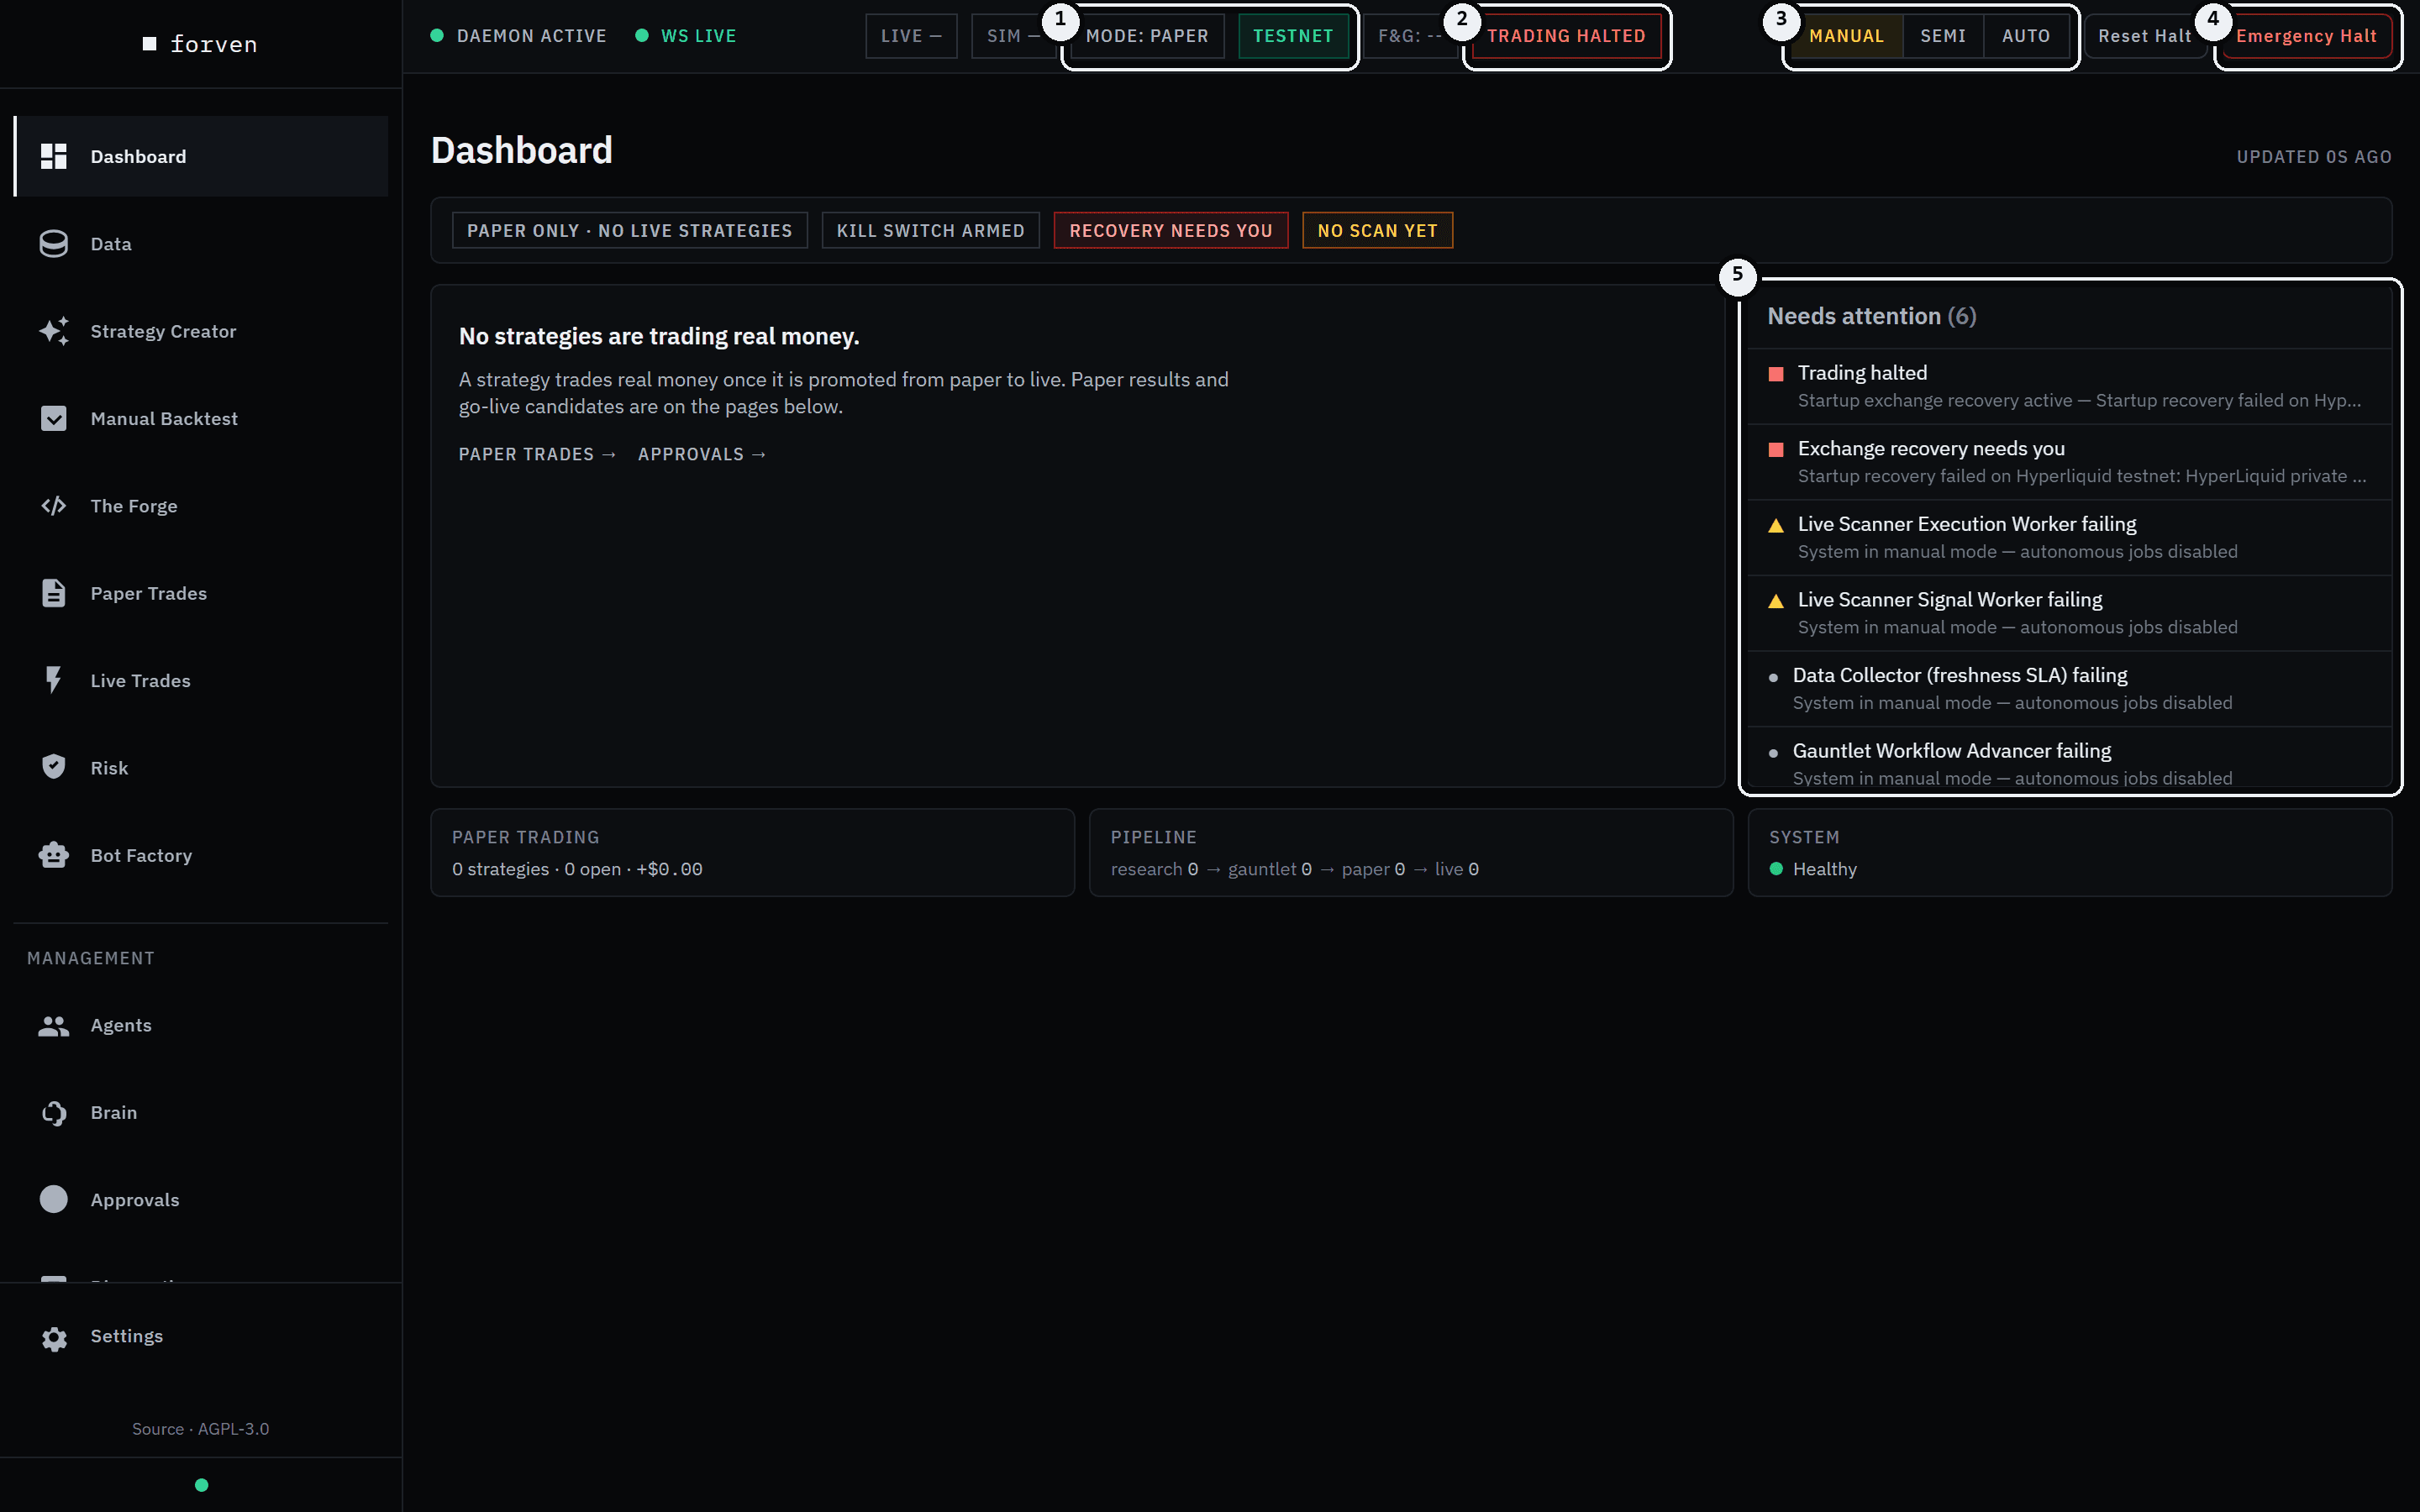The image size is (2420, 1512).
Task: Click the PAPER ONLY · NO LIVE STRATEGIES badge
Action: 629,230
